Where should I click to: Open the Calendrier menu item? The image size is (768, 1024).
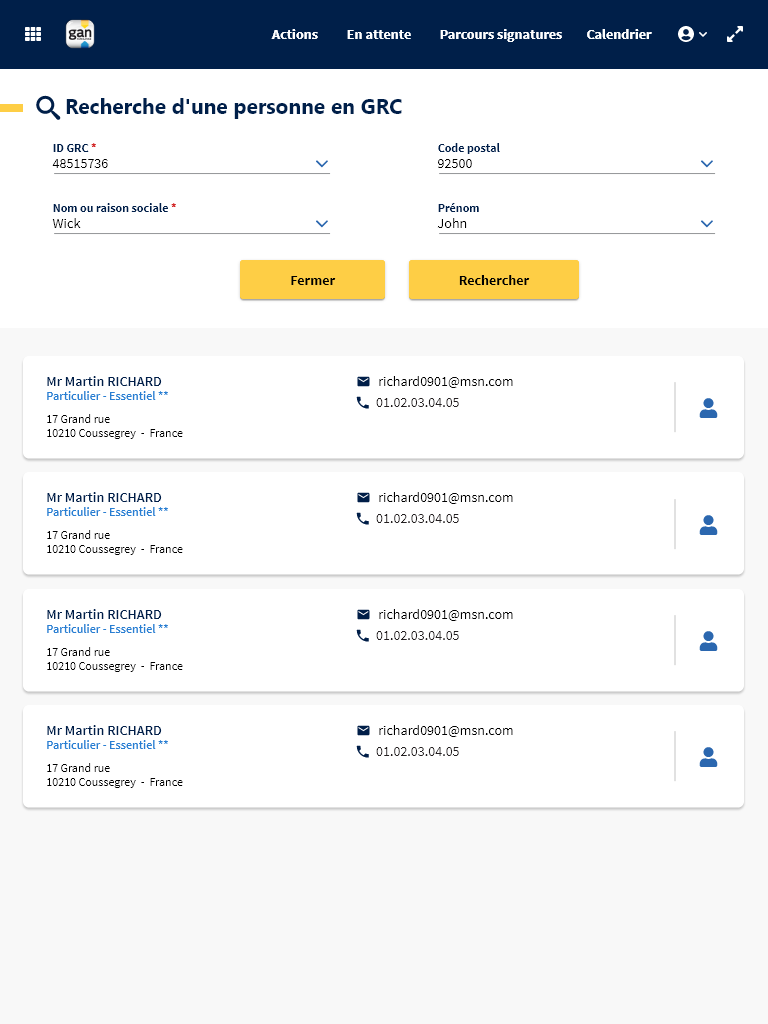[619, 35]
